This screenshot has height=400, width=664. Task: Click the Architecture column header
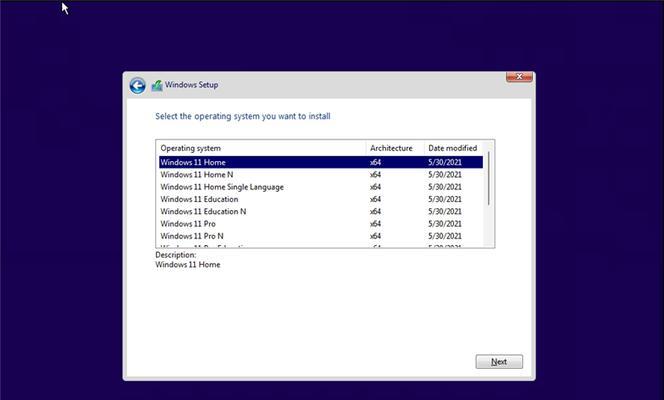395,148
